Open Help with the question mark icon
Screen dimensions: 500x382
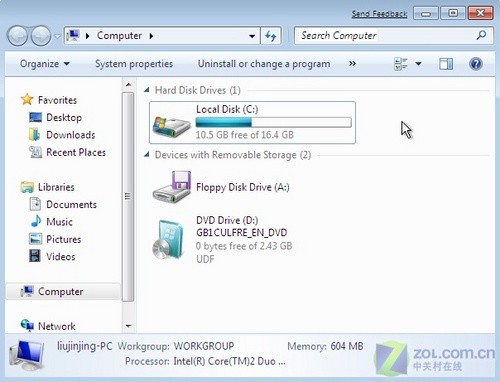476,64
